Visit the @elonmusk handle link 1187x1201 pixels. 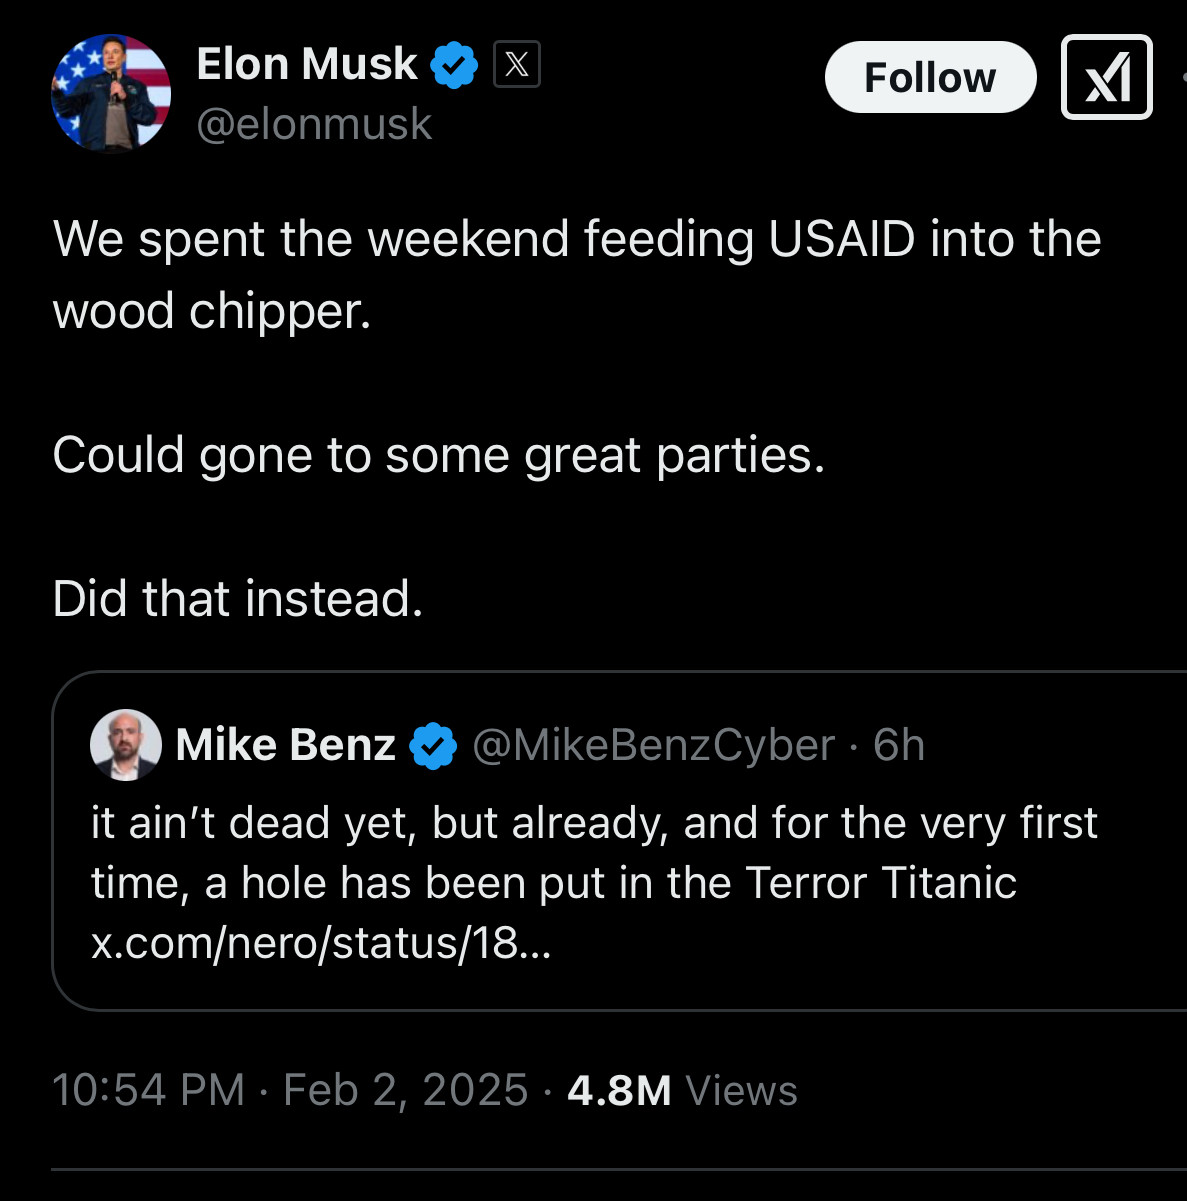point(314,124)
